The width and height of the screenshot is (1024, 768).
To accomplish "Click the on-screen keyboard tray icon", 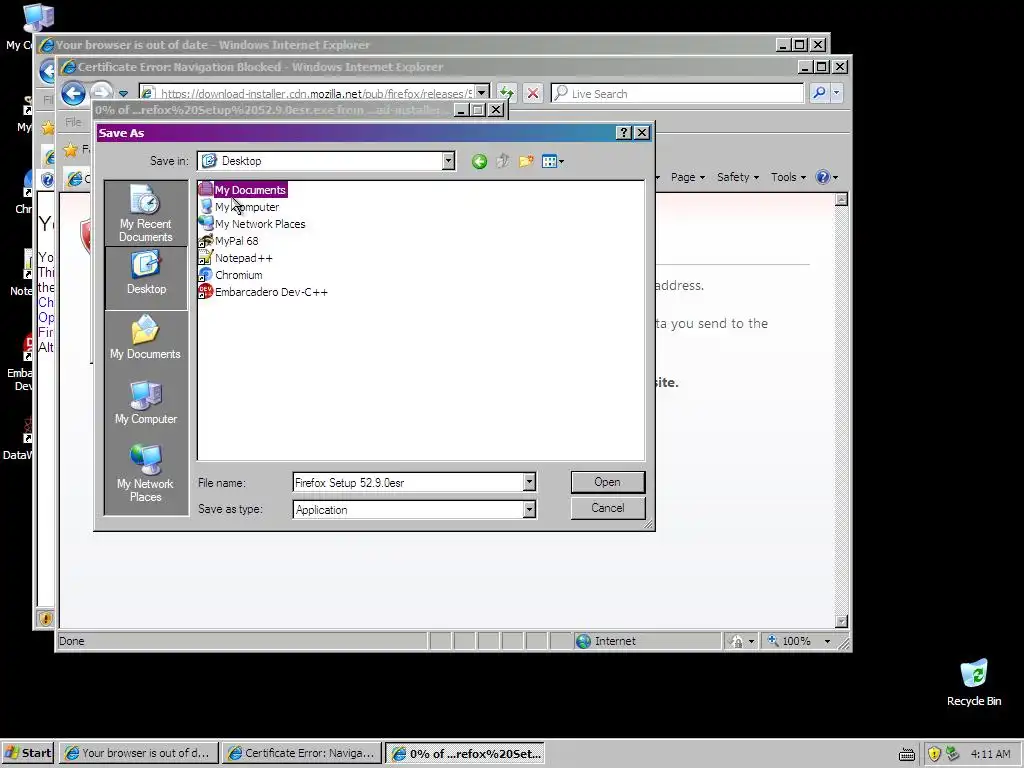I will [x=906, y=754].
